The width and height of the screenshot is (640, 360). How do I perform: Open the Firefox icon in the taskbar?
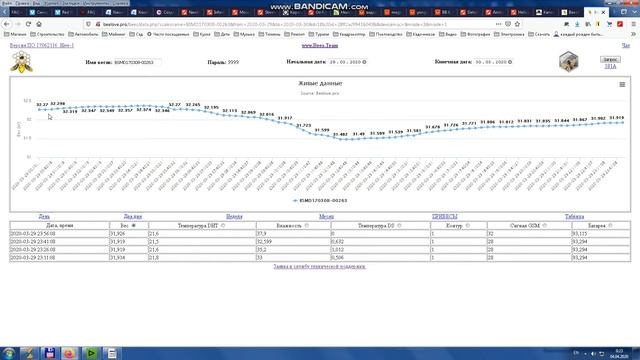70,353
